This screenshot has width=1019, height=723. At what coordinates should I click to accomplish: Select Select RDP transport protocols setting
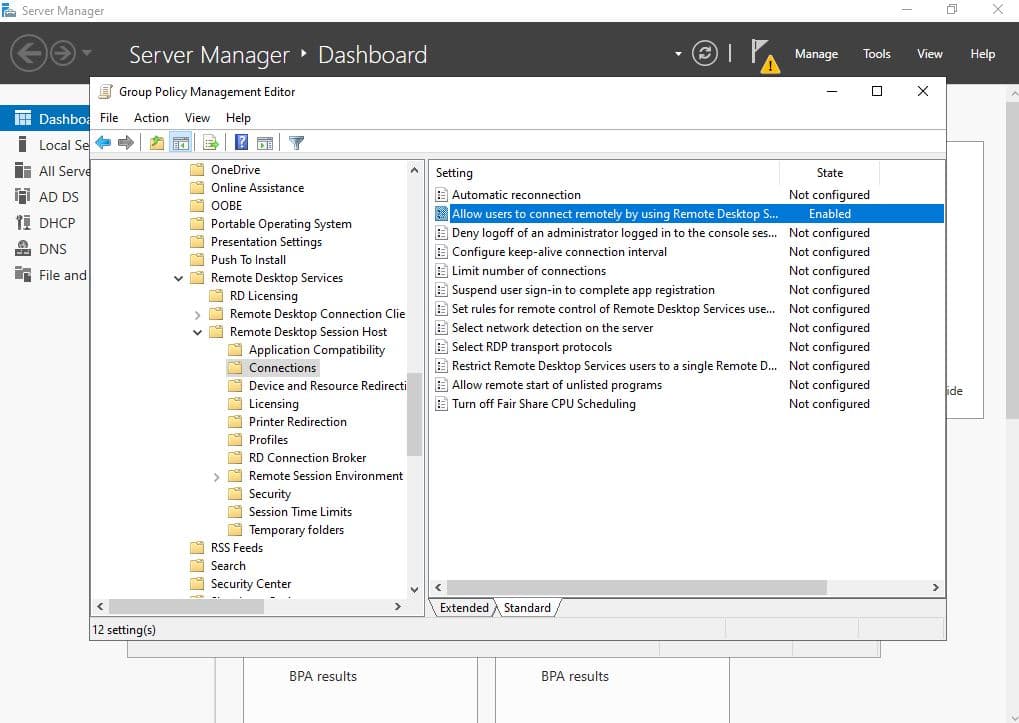(531, 347)
